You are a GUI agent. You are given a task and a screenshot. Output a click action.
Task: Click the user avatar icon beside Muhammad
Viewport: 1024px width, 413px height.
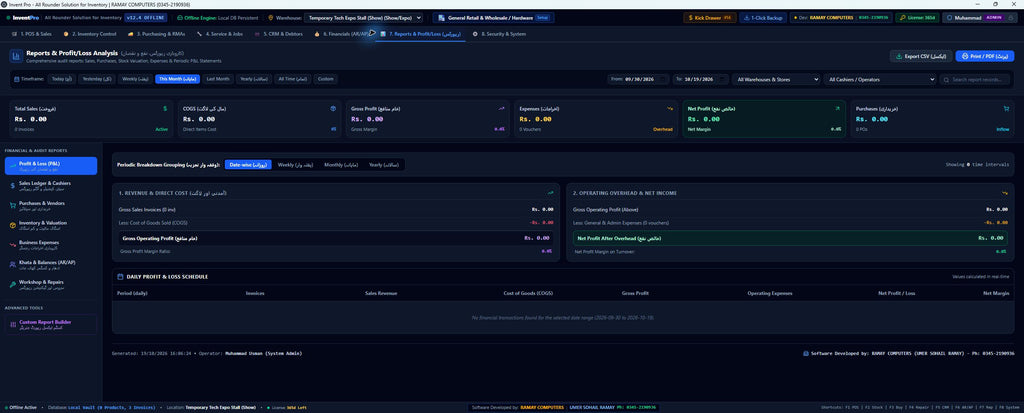[950, 18]
